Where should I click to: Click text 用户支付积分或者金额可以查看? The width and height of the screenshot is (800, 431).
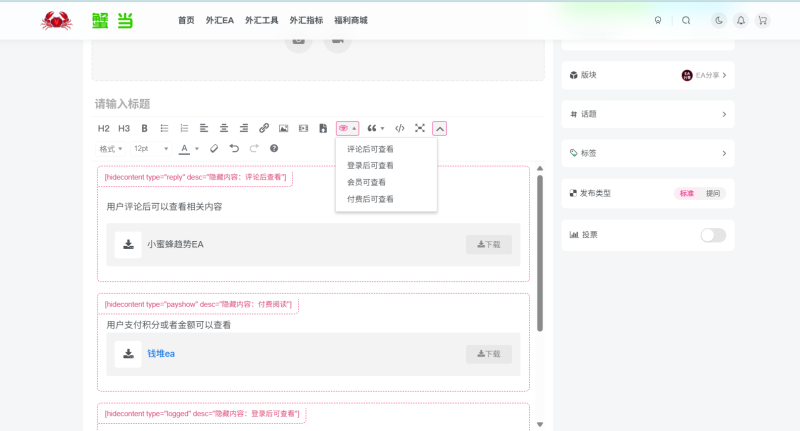coord(169,325)
